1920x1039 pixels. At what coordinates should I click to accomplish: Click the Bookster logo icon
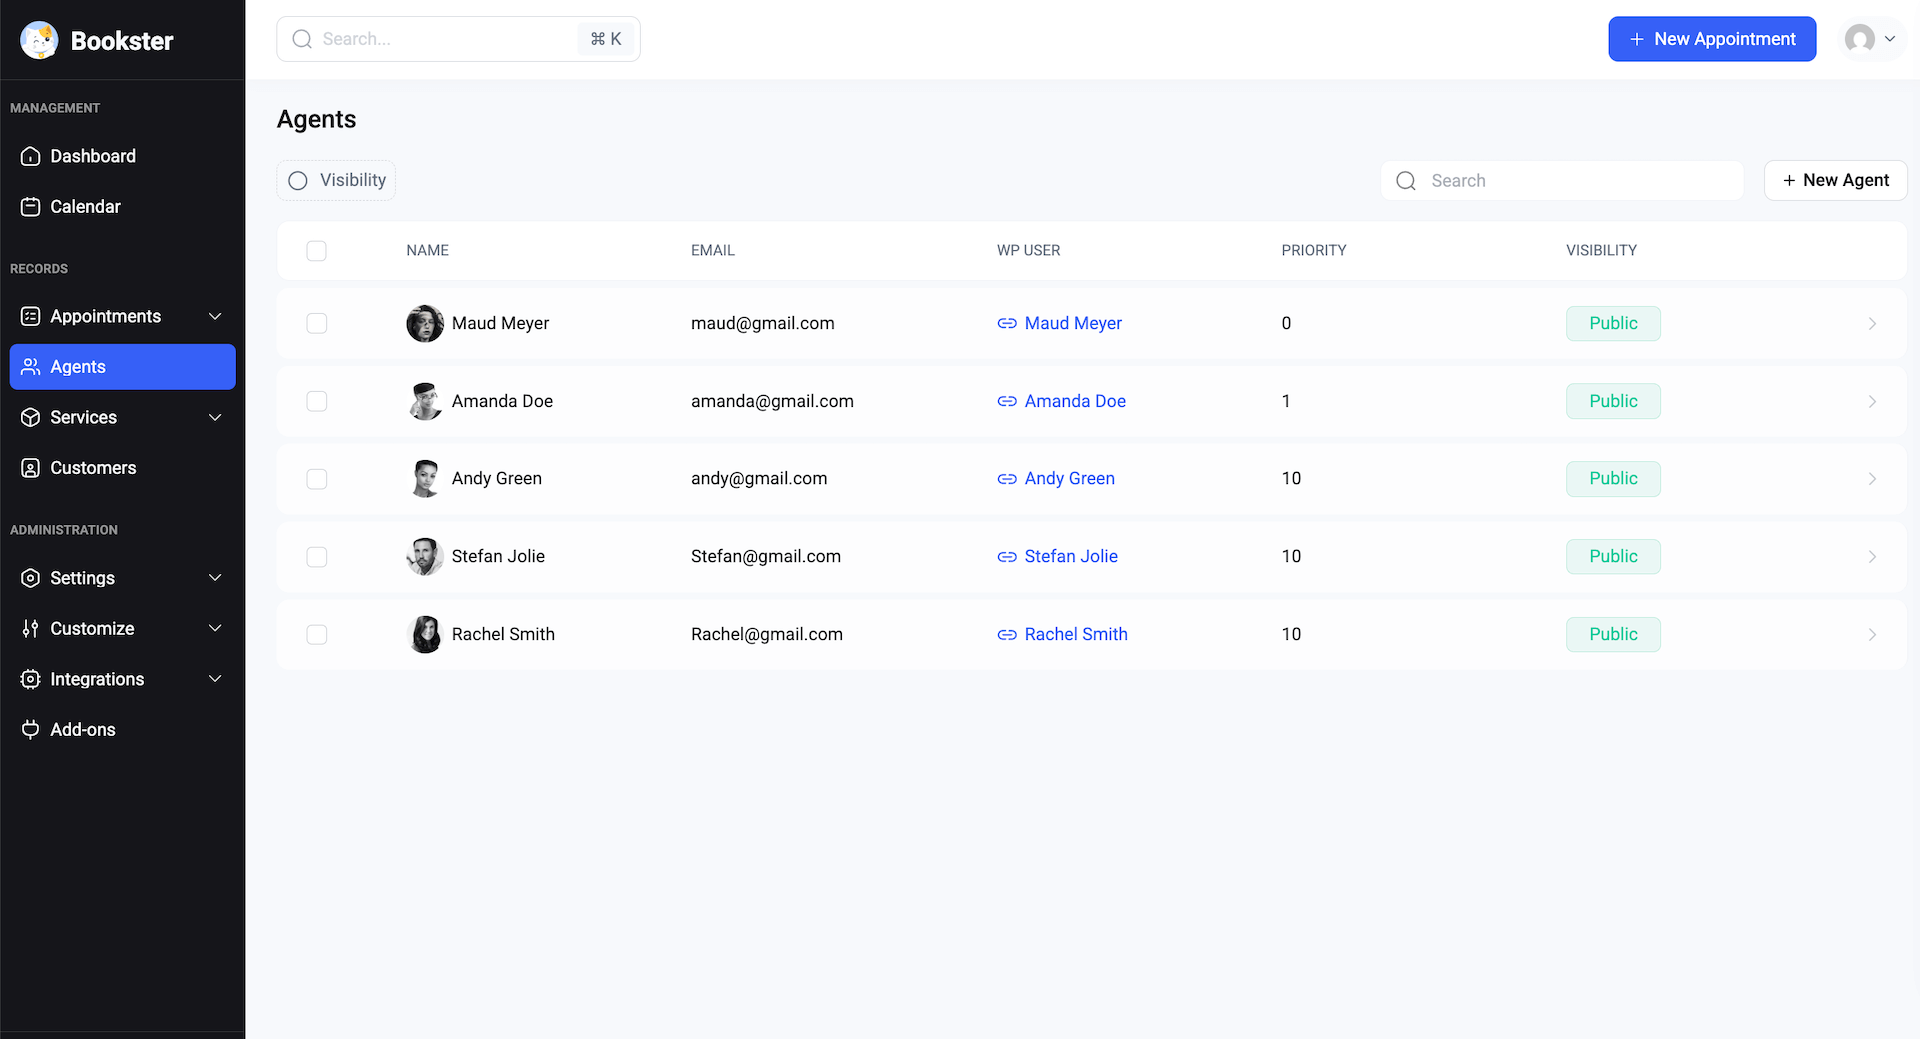pos(39,40)
